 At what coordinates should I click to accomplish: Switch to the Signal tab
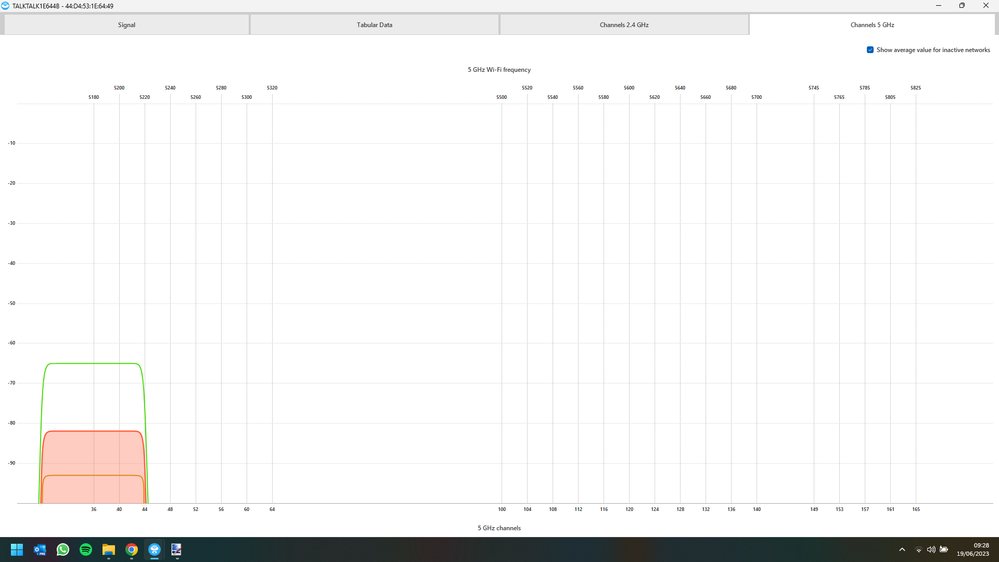[126, 25]
